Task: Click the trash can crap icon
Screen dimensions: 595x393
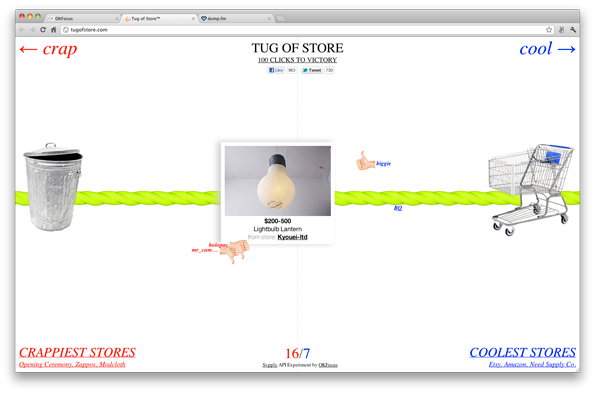Action: pyautogui.click(x=53, y=187)
